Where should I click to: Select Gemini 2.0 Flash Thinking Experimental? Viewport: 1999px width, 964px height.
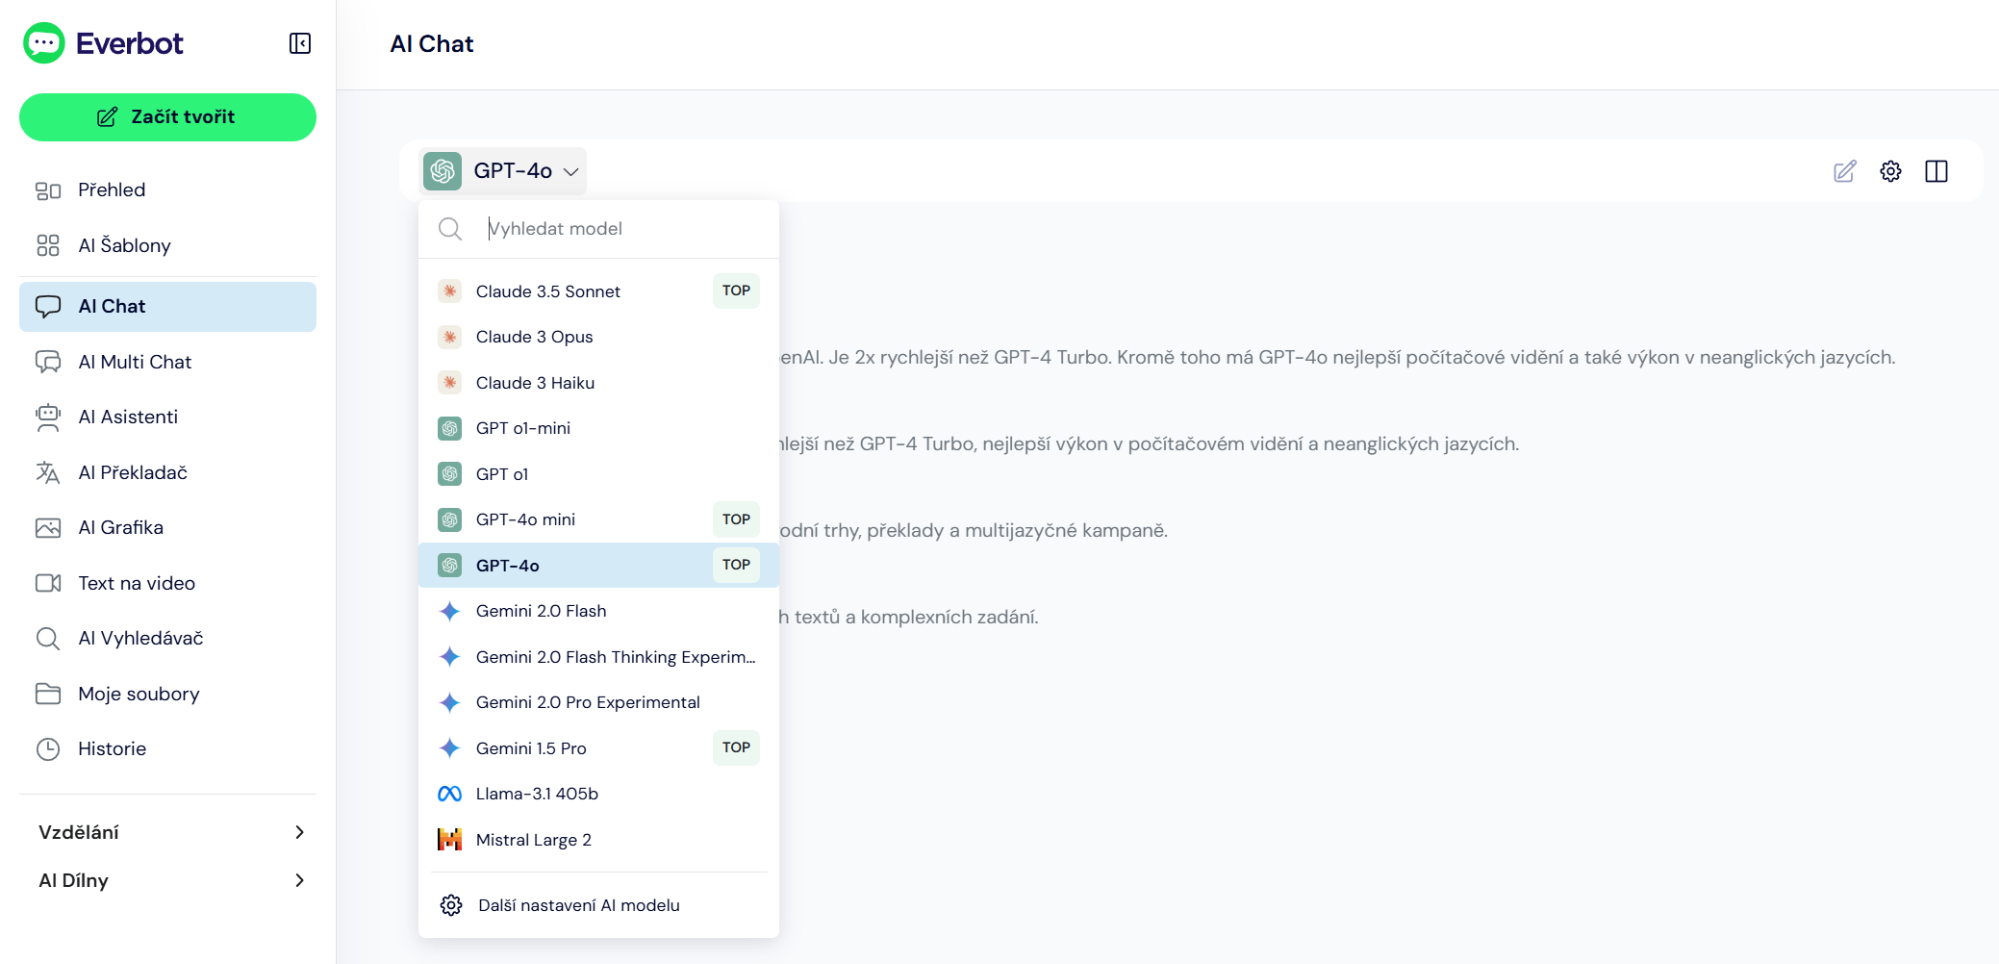598,657
